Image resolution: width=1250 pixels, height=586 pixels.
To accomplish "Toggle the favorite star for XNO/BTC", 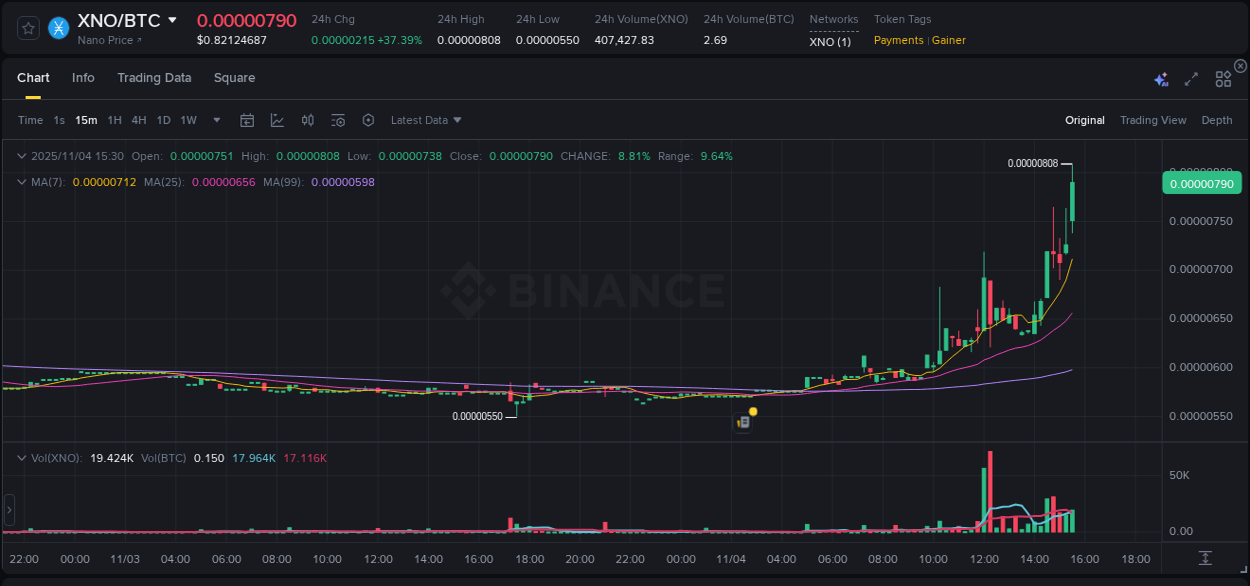I will 27,27.
